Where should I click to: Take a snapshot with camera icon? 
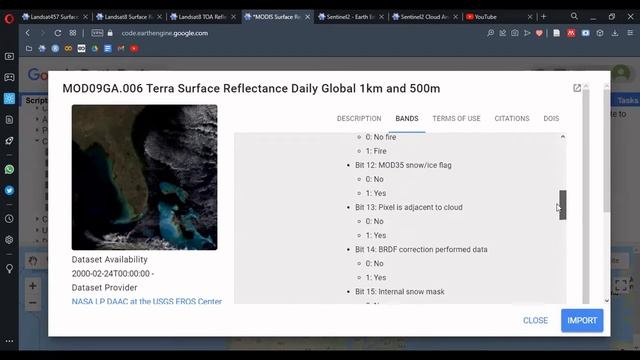click(515, 33)
